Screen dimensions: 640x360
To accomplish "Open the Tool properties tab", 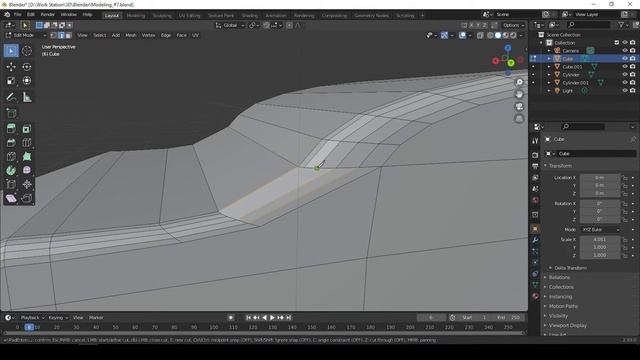I will [x=535, y=140].
